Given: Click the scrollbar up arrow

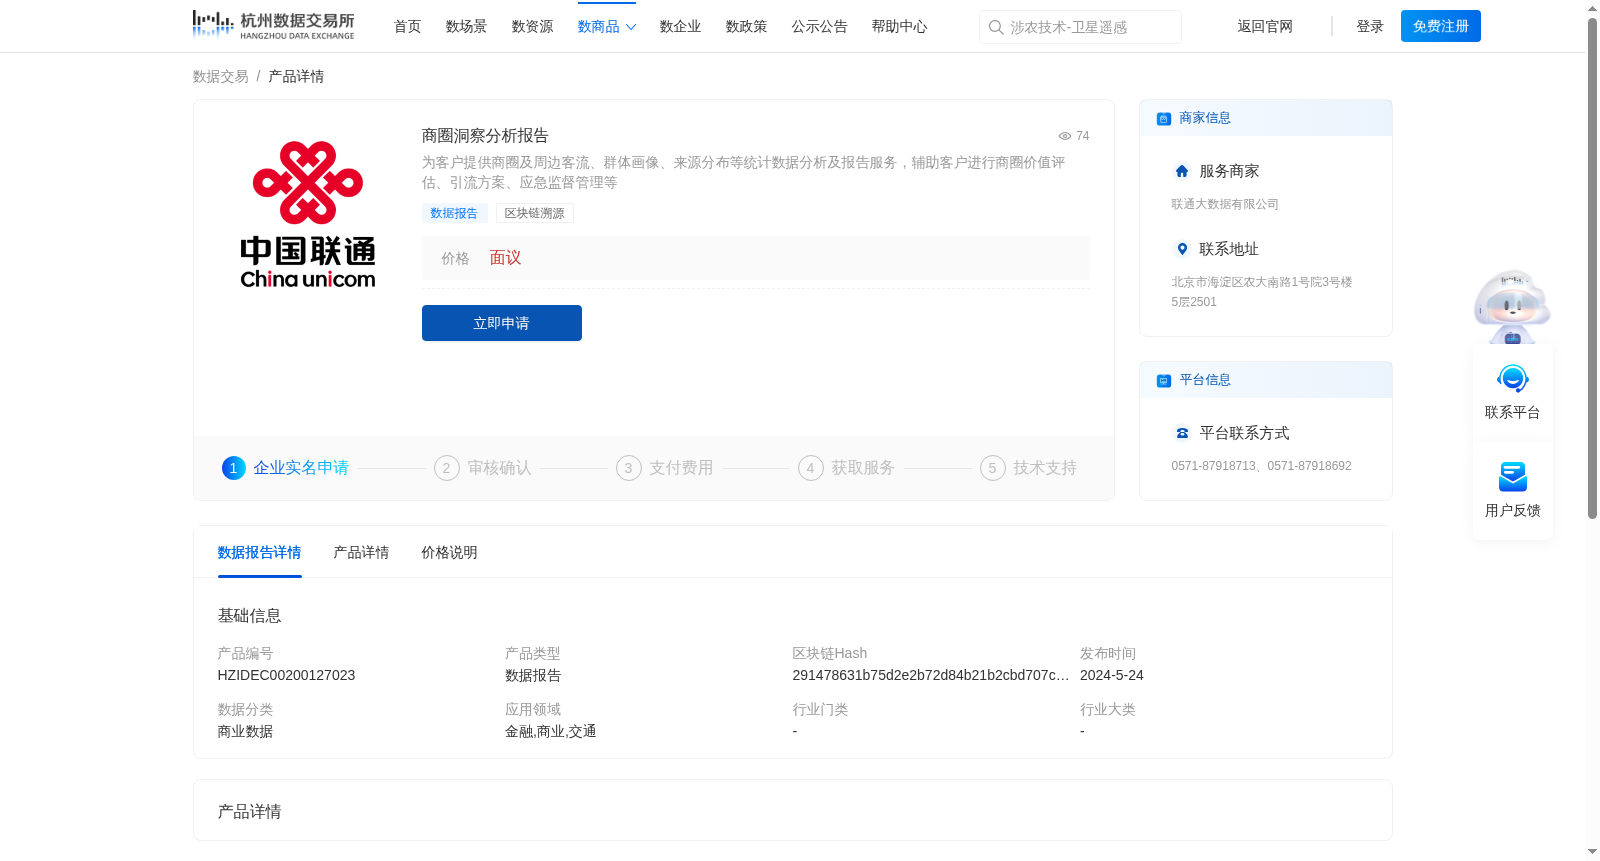Looking at the screenshot, I should pos(1592,8).
